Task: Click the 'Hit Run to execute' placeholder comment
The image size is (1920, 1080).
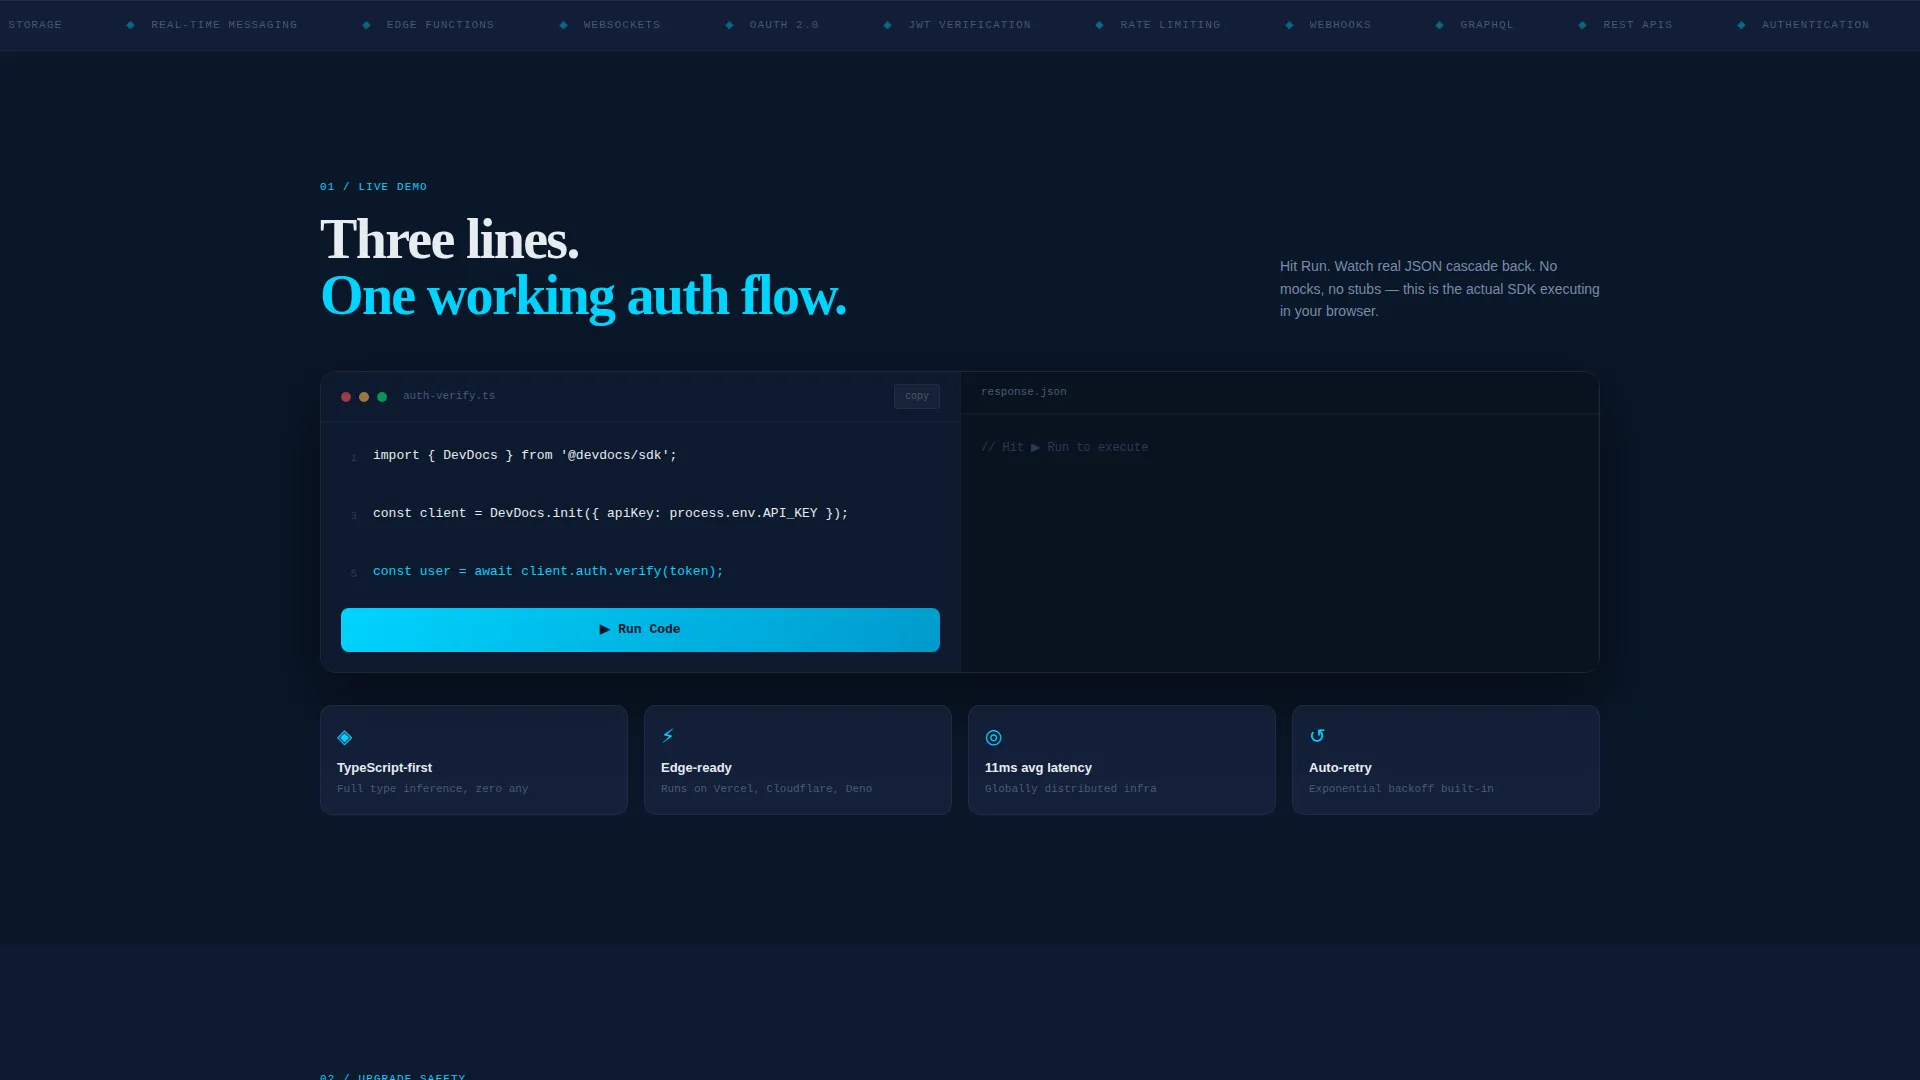Action: pos(1064,447)
